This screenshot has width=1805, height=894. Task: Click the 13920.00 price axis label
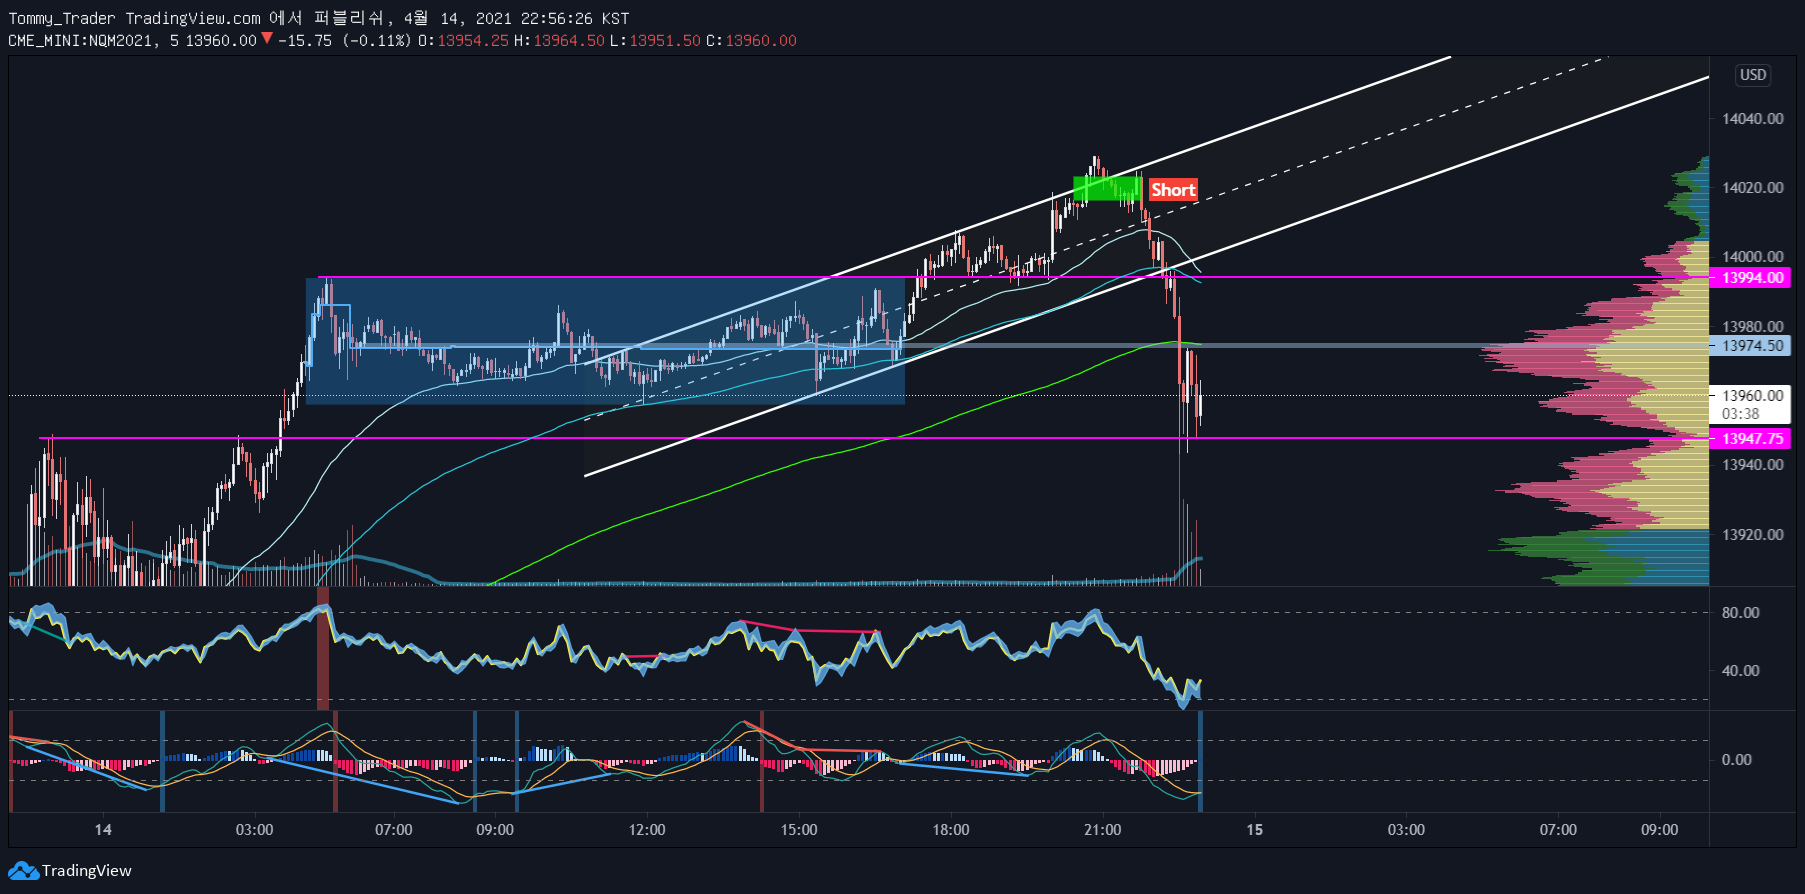pyautogui.click(x=1752, y=535)
